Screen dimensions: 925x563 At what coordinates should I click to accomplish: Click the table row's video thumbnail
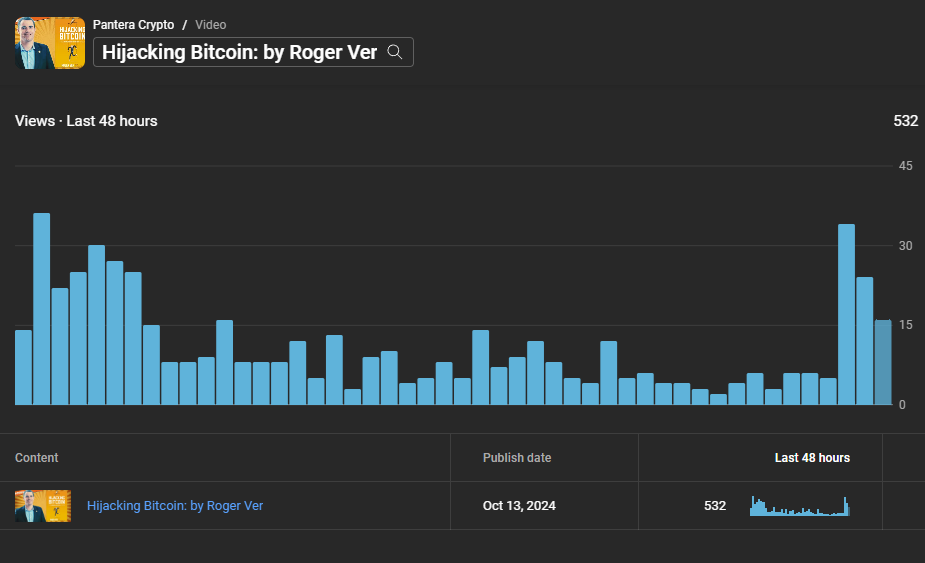pyautogui.click(x=43, y=506)
